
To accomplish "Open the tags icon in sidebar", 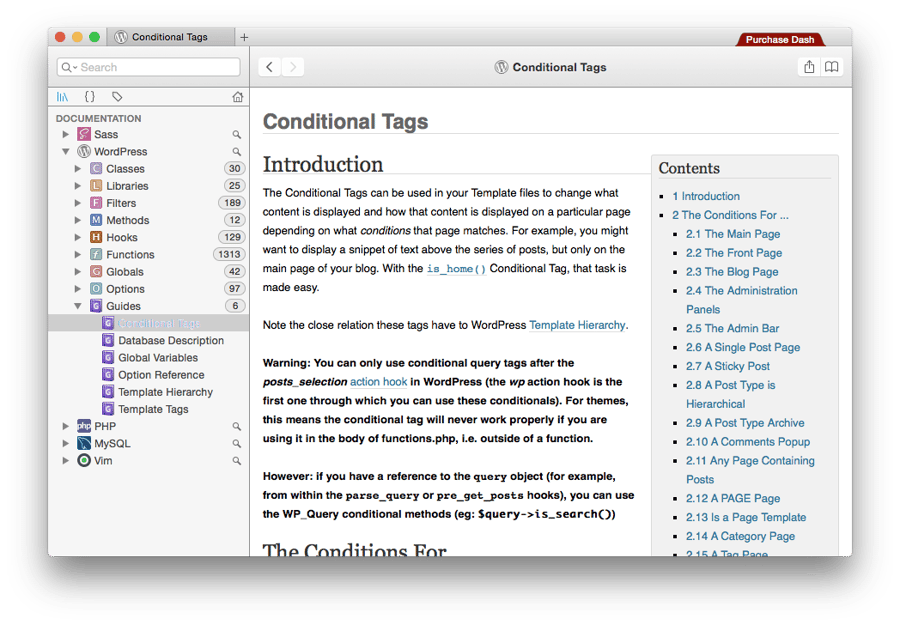I will coord(117,96).
